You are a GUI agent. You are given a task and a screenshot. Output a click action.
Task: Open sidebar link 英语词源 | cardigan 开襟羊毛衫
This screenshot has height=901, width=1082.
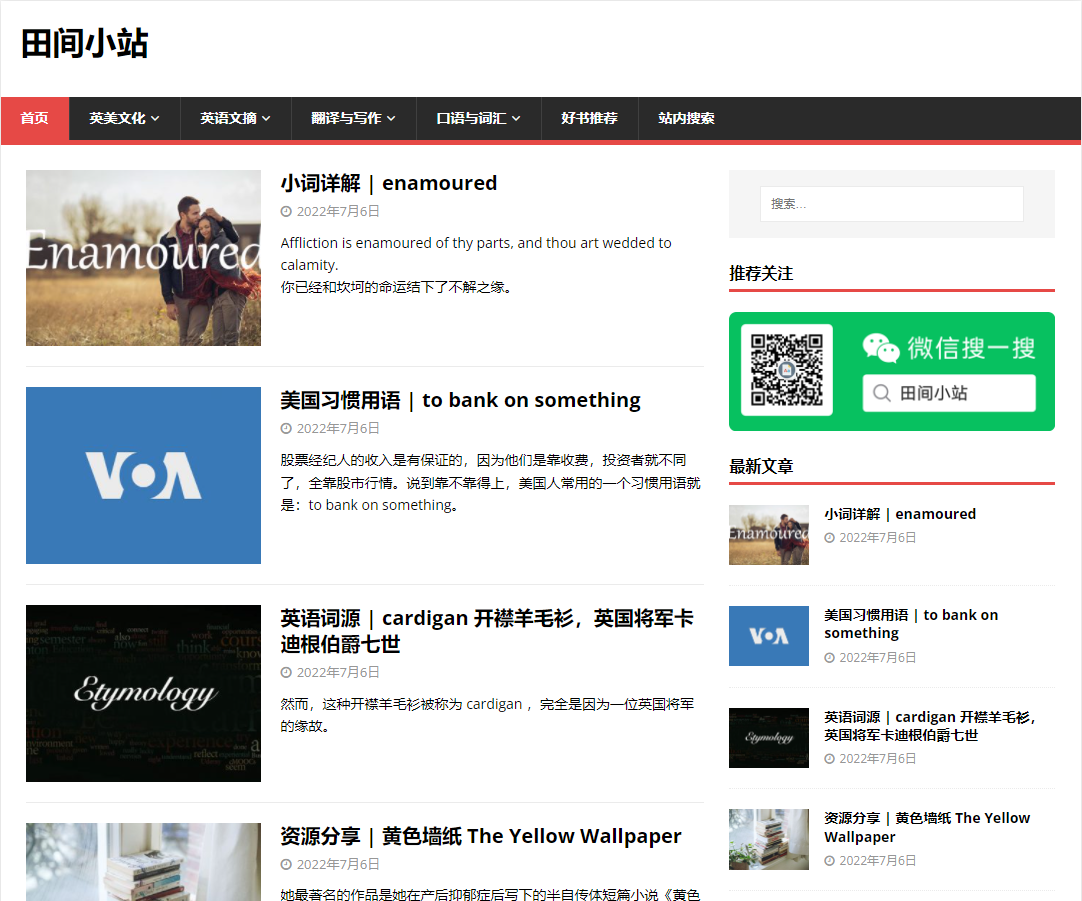[929, 726]
